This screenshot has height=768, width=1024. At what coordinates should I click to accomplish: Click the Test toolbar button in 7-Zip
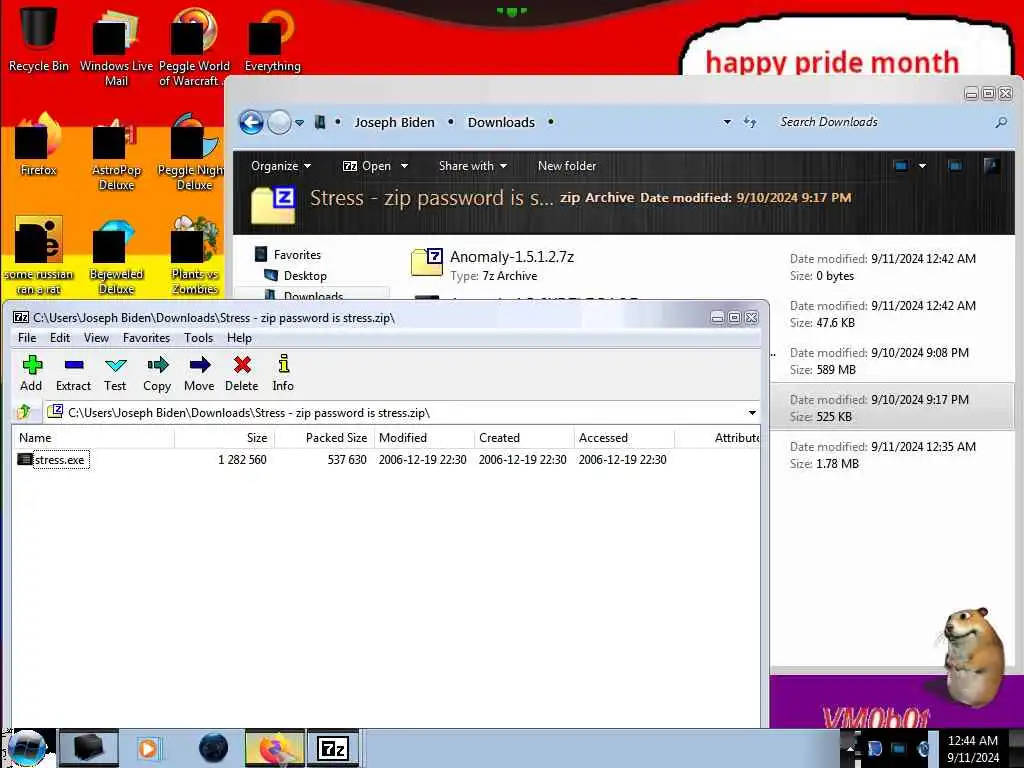click(115, 374)
